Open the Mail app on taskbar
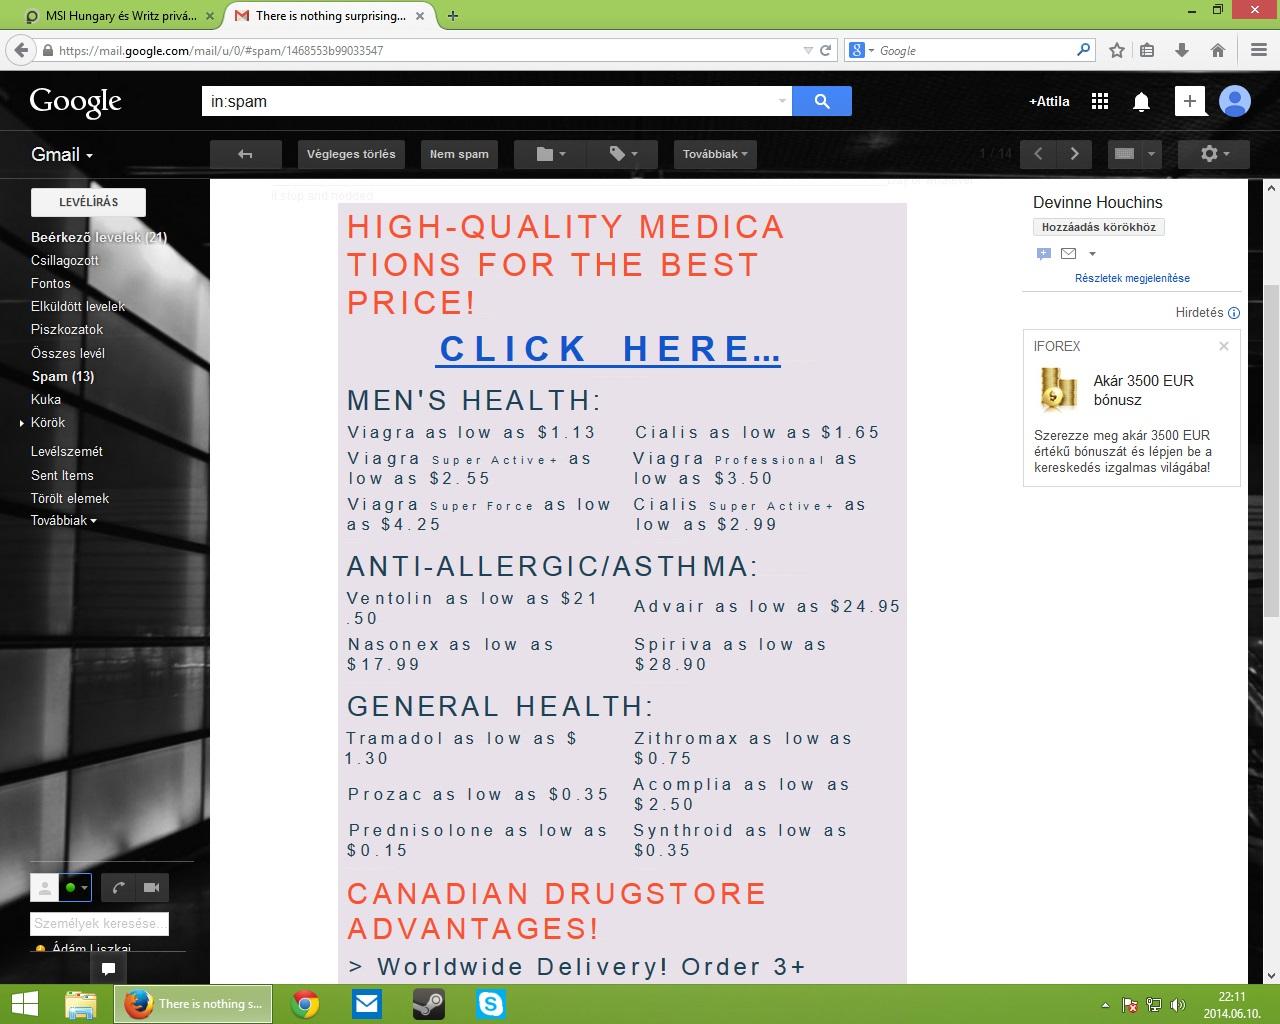This screenshot has height=1024, width=1280. tap(367, 1004)
